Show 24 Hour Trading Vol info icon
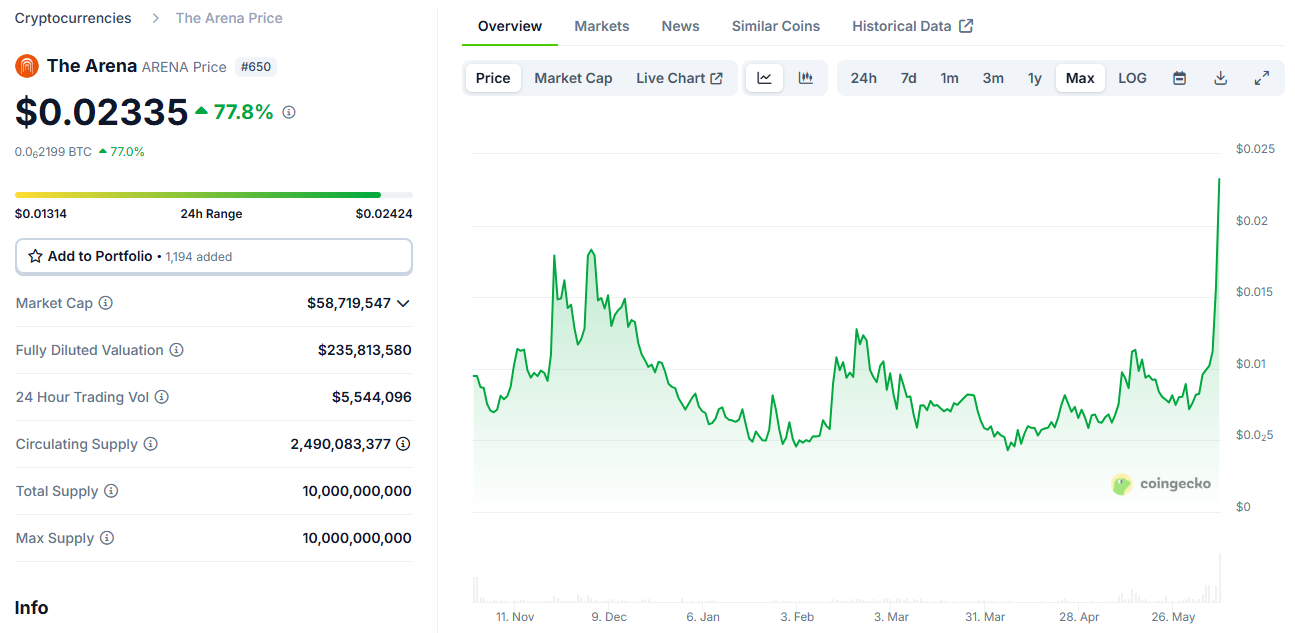The width and height of the screenshot is (1295, 633). coord(162,397)
